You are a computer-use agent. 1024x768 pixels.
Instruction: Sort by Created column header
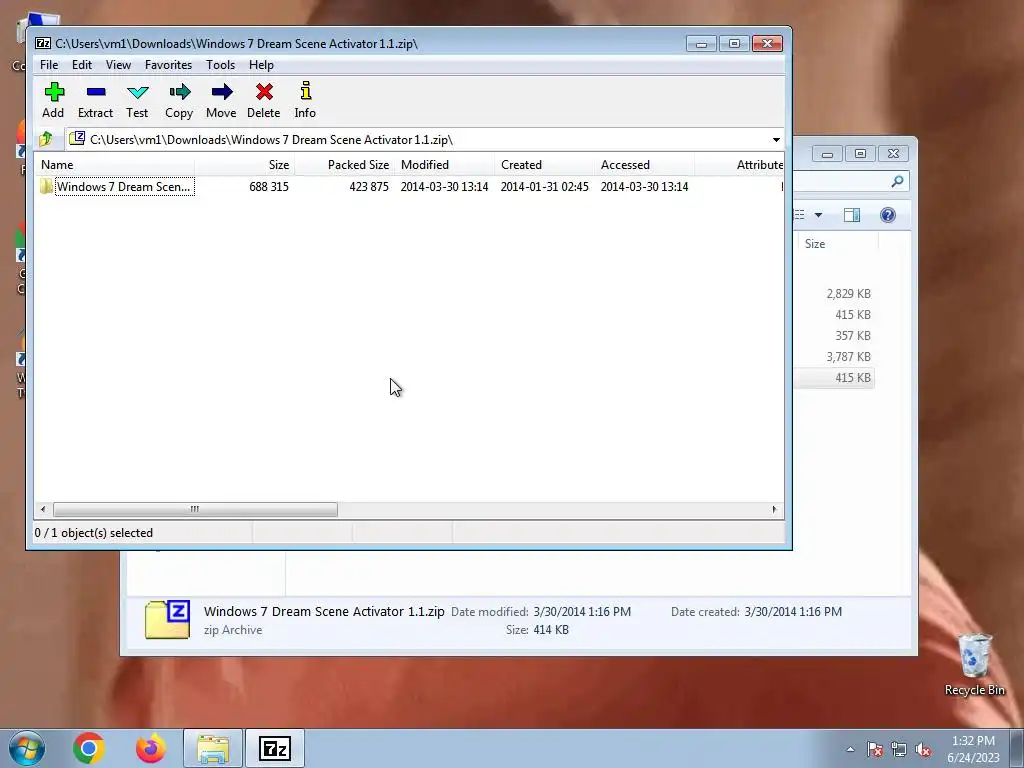(x=544, y=165)
